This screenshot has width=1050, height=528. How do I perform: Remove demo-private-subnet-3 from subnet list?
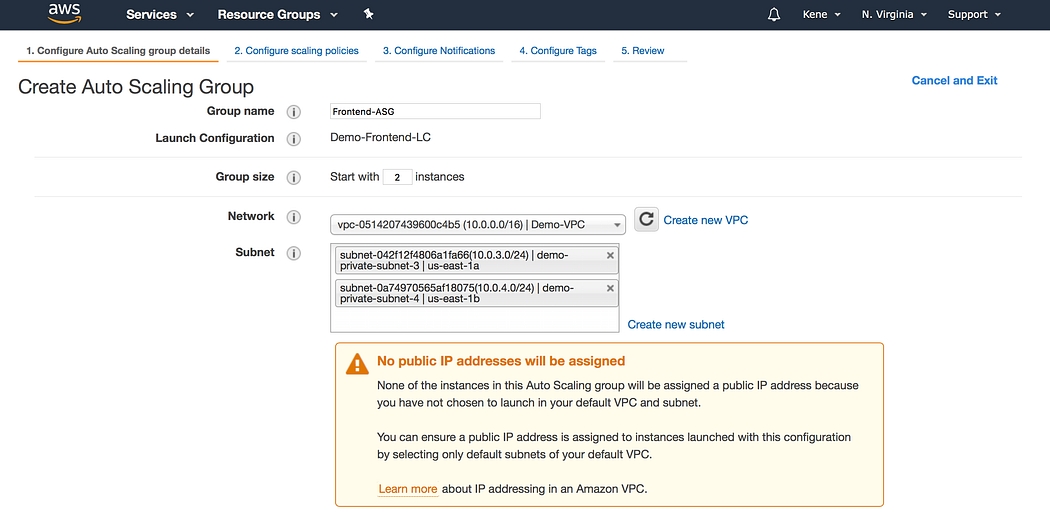pyautogui.click(x=610, y=255)
